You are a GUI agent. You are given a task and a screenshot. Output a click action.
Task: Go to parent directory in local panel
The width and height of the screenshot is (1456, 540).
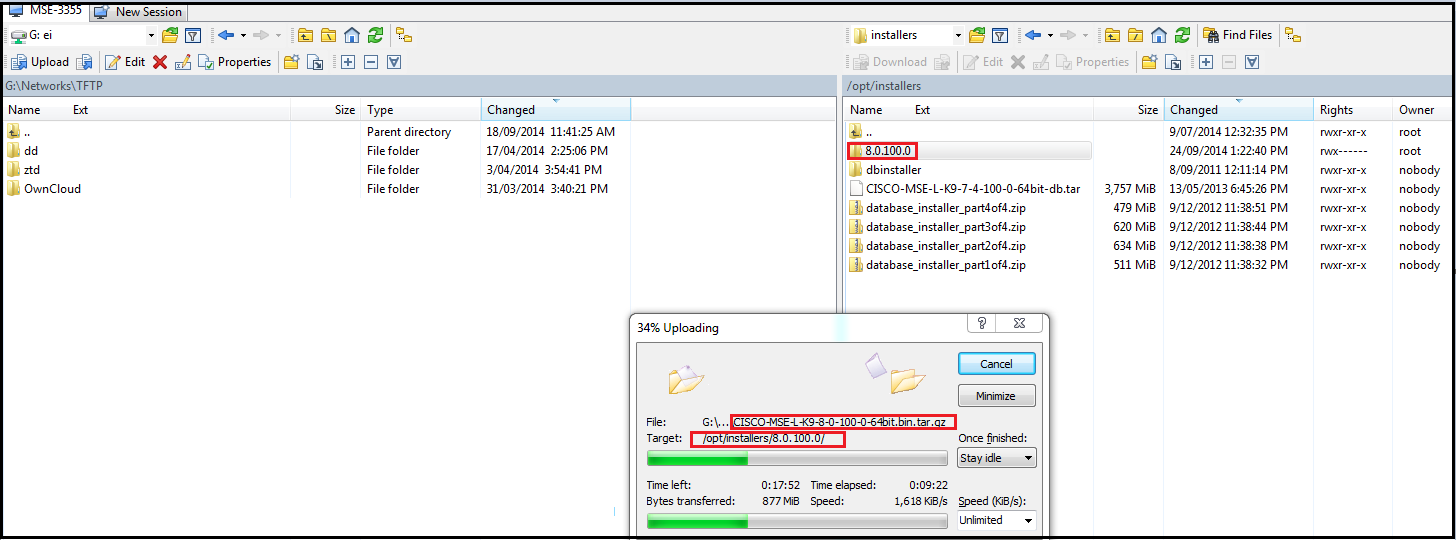(304, 35)
